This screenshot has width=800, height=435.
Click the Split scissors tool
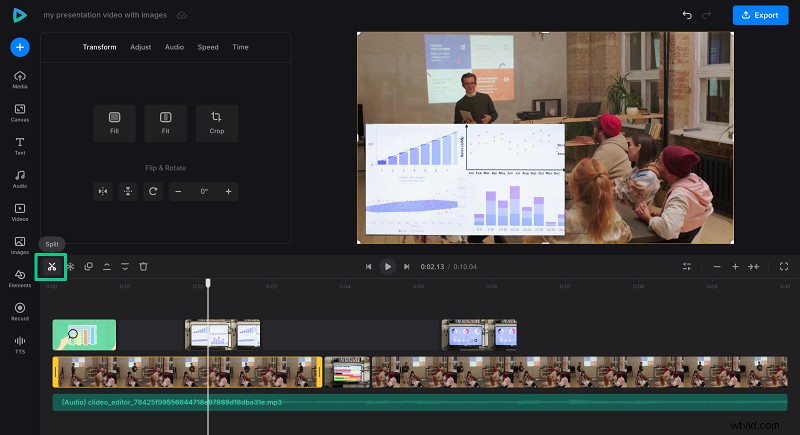pyautogui.click(x=51, y=266)
